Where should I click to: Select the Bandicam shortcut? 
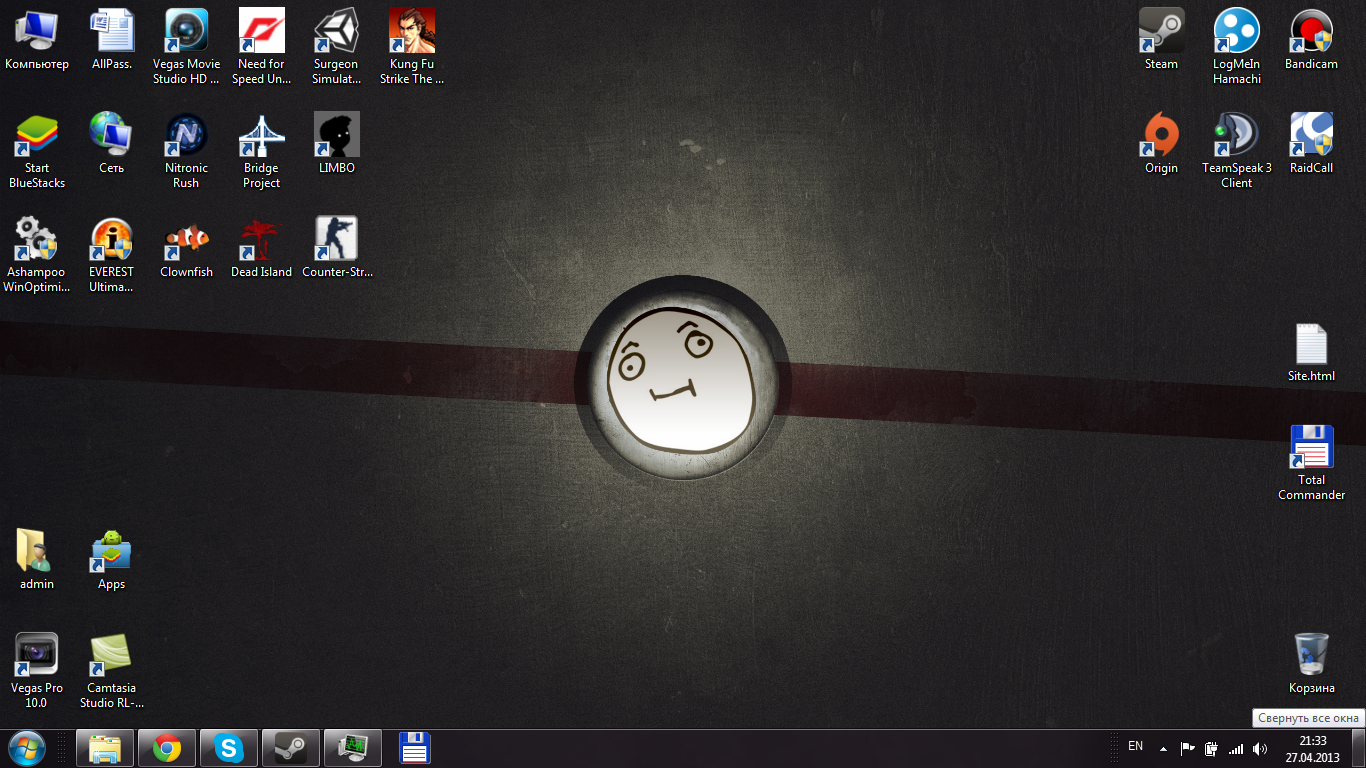pos(1312,40)
